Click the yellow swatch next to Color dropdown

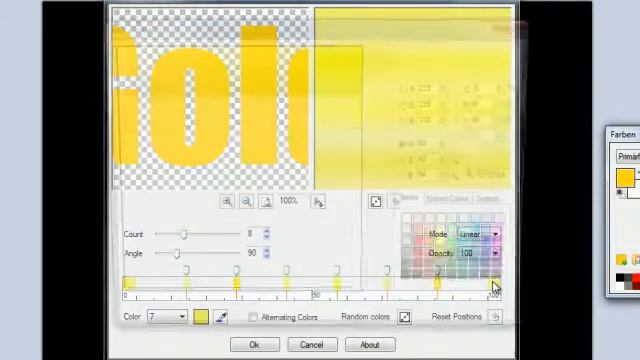pyautogui.click(x=201, y=317)
